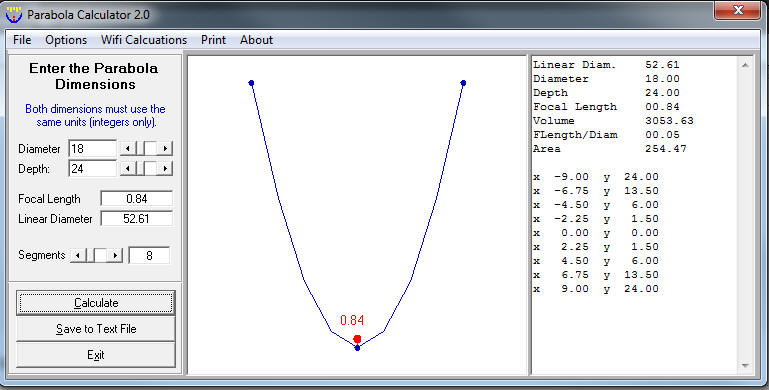Decrease Diameter with left arrow
This screenshot has width=769, height=390.
[x=128, y=148]
